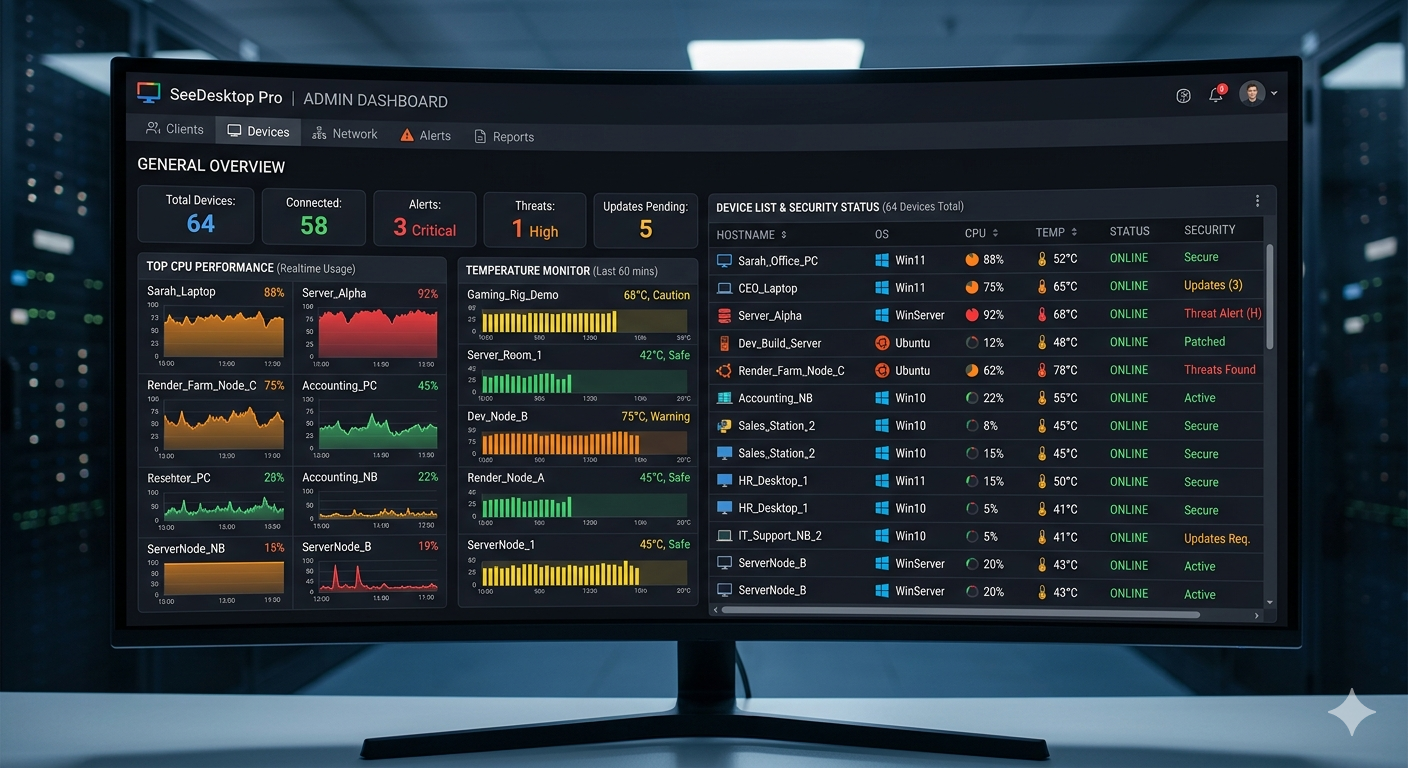Open the Alerts 3 Critical card
Viewport: 1408px width, 768px height.
pos(425,219)
